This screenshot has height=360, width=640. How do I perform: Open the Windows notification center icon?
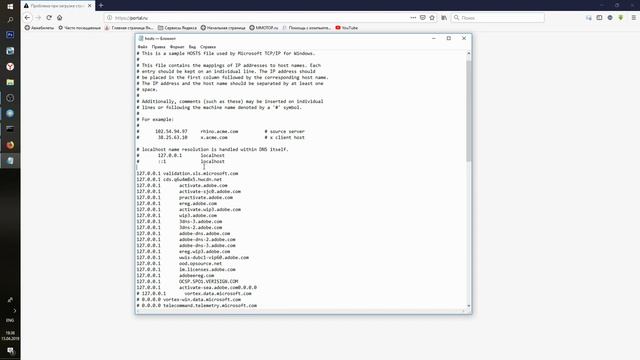tap(10, 351)
